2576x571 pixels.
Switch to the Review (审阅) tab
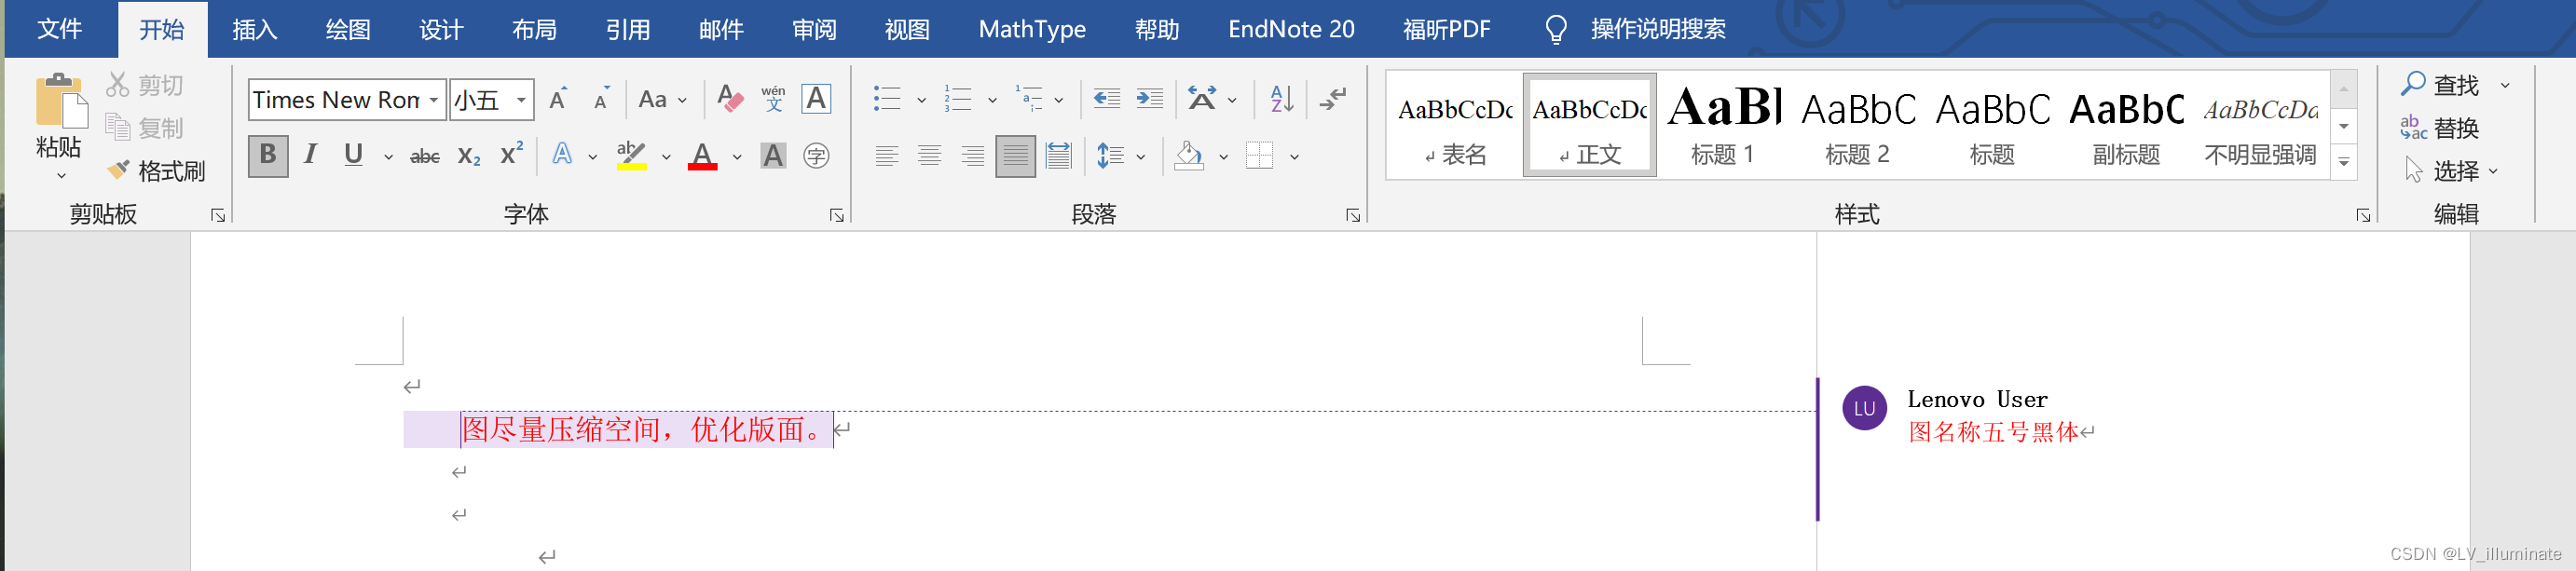[814, 29]
